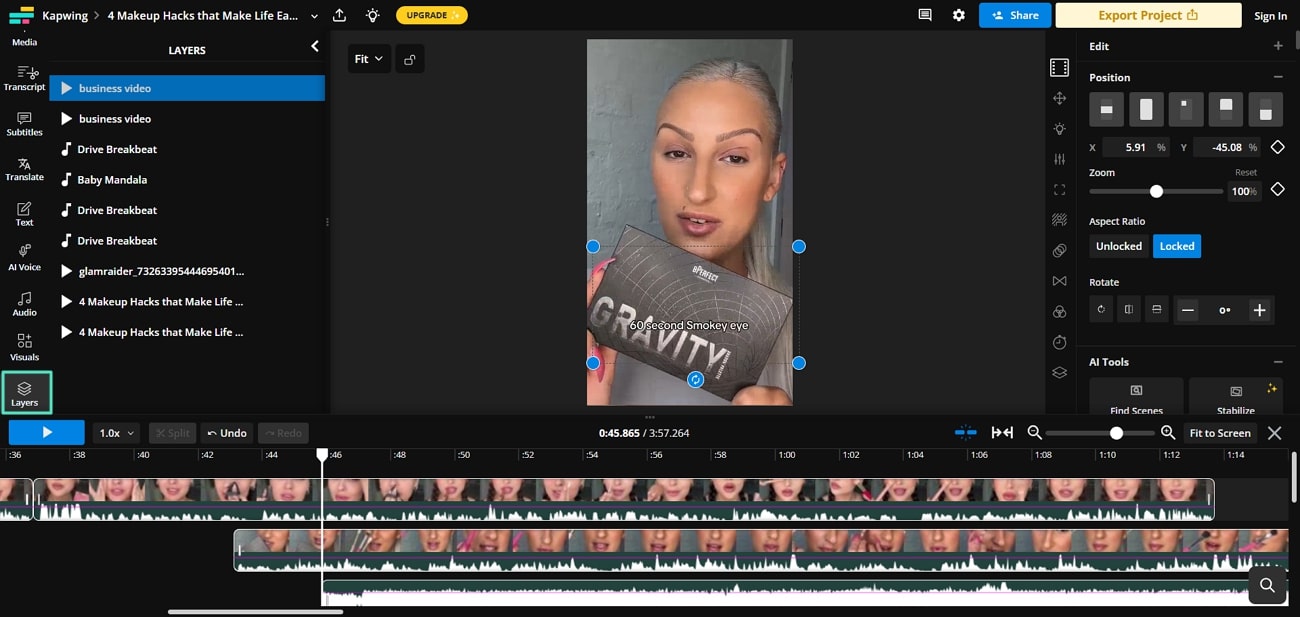Open the project title dropdown chevron
This screenshot has width=1300, height=617.
point(314,16)
